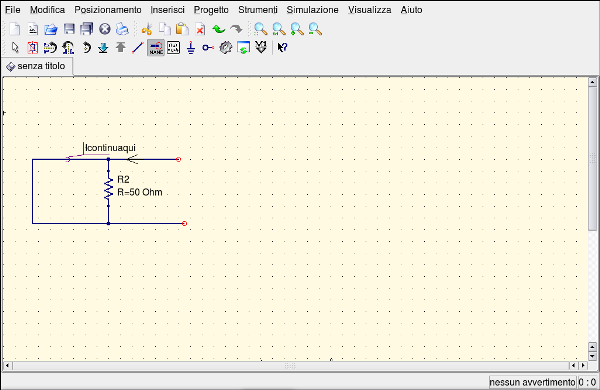The width and height of the screenshot is (600, 390).
Task: Switch to the 'senza titolo' tab
Action: (37, 66)
